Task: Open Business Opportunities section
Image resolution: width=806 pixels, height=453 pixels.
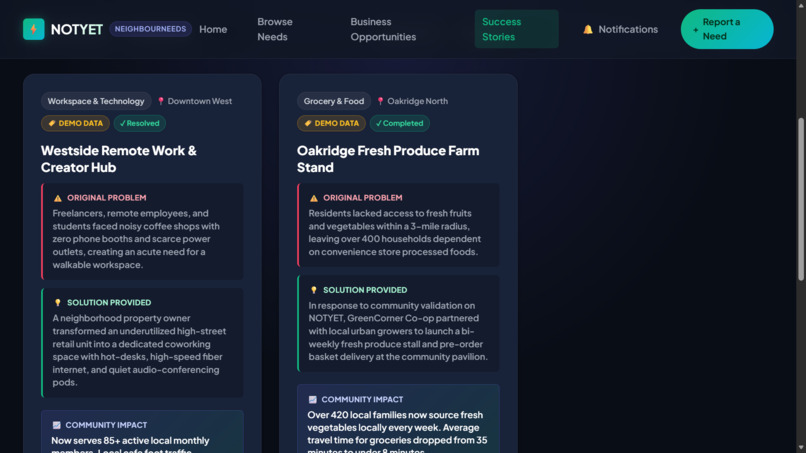Action: point(383,29)
